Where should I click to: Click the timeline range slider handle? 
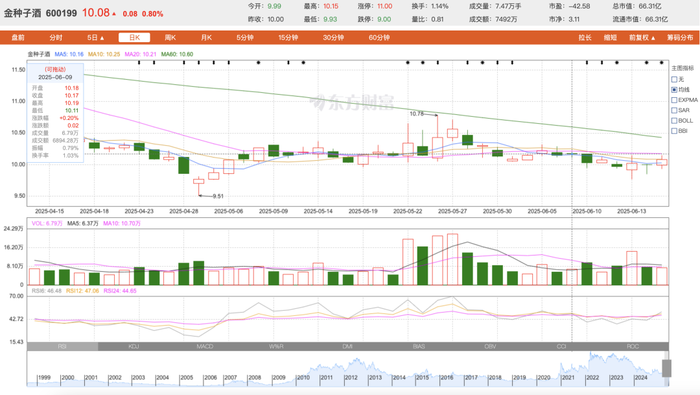pyautogui.click(x=667, y=369)
